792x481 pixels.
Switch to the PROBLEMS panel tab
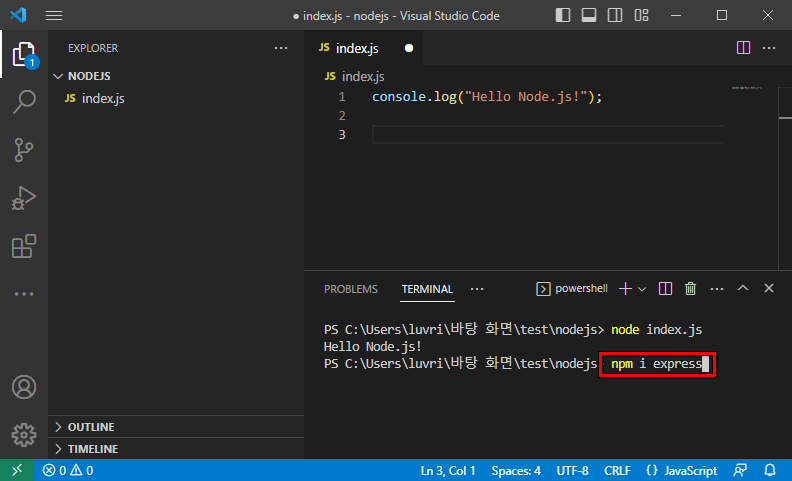(351, 289)
